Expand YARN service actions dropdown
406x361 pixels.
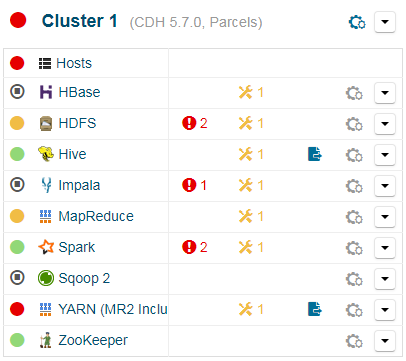(385, 309)
